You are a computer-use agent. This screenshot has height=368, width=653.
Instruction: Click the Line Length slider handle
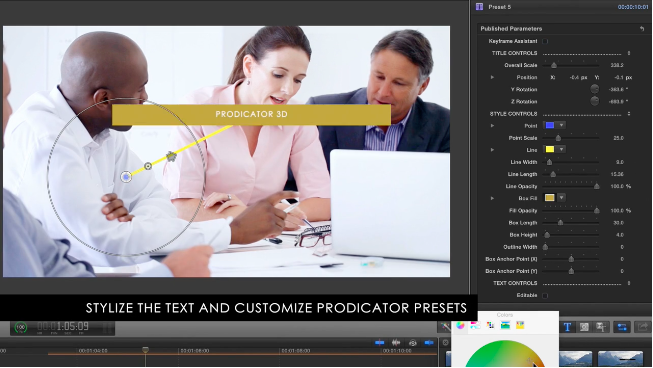pyautogui.click(x=553, y=174)
